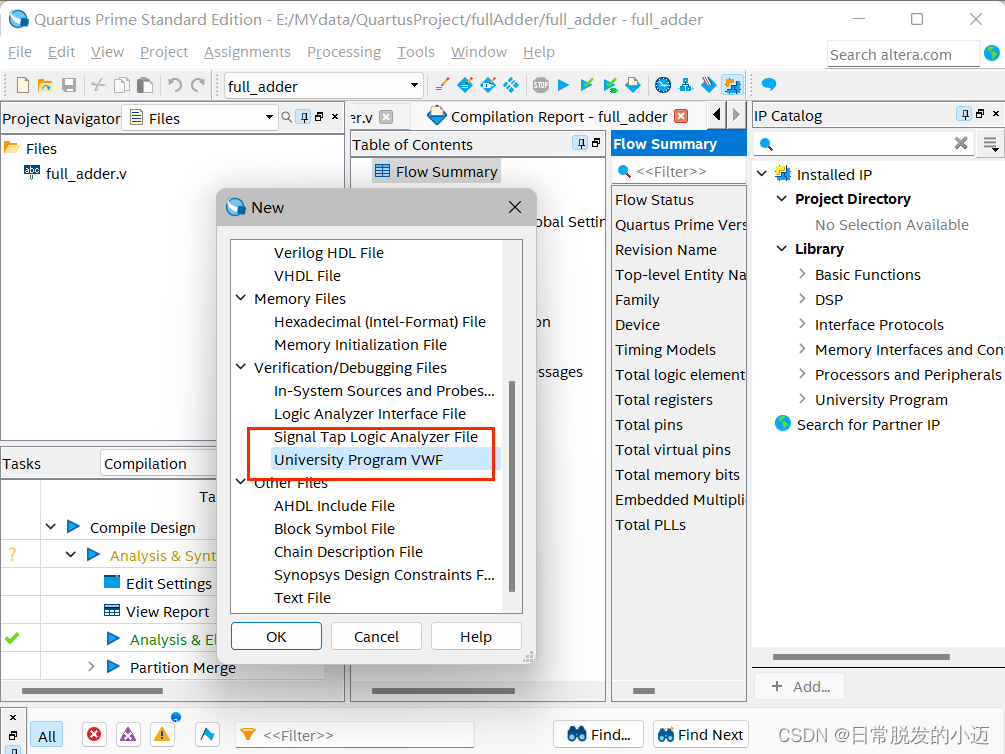Viewport: 1005px width, 754px height.
Task: Click the blue info flag filter icon
Action: point(207,734)
